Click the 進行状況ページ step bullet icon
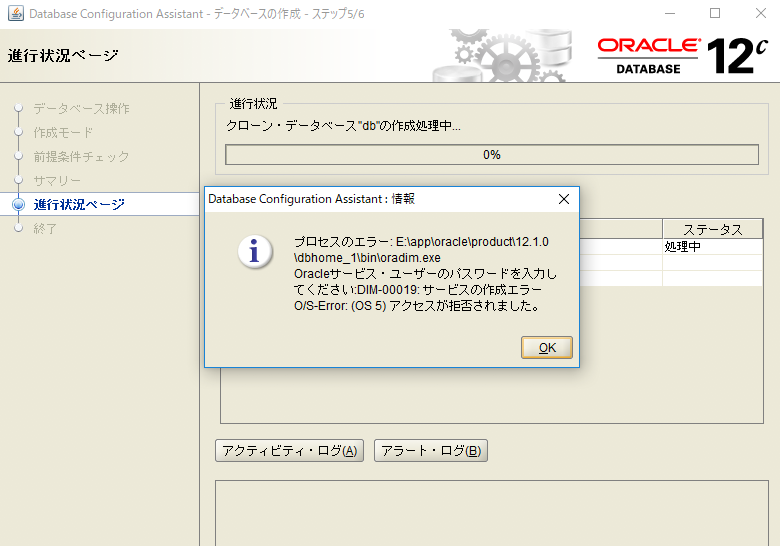Viewport: 780px width, 546px height. 18,204
